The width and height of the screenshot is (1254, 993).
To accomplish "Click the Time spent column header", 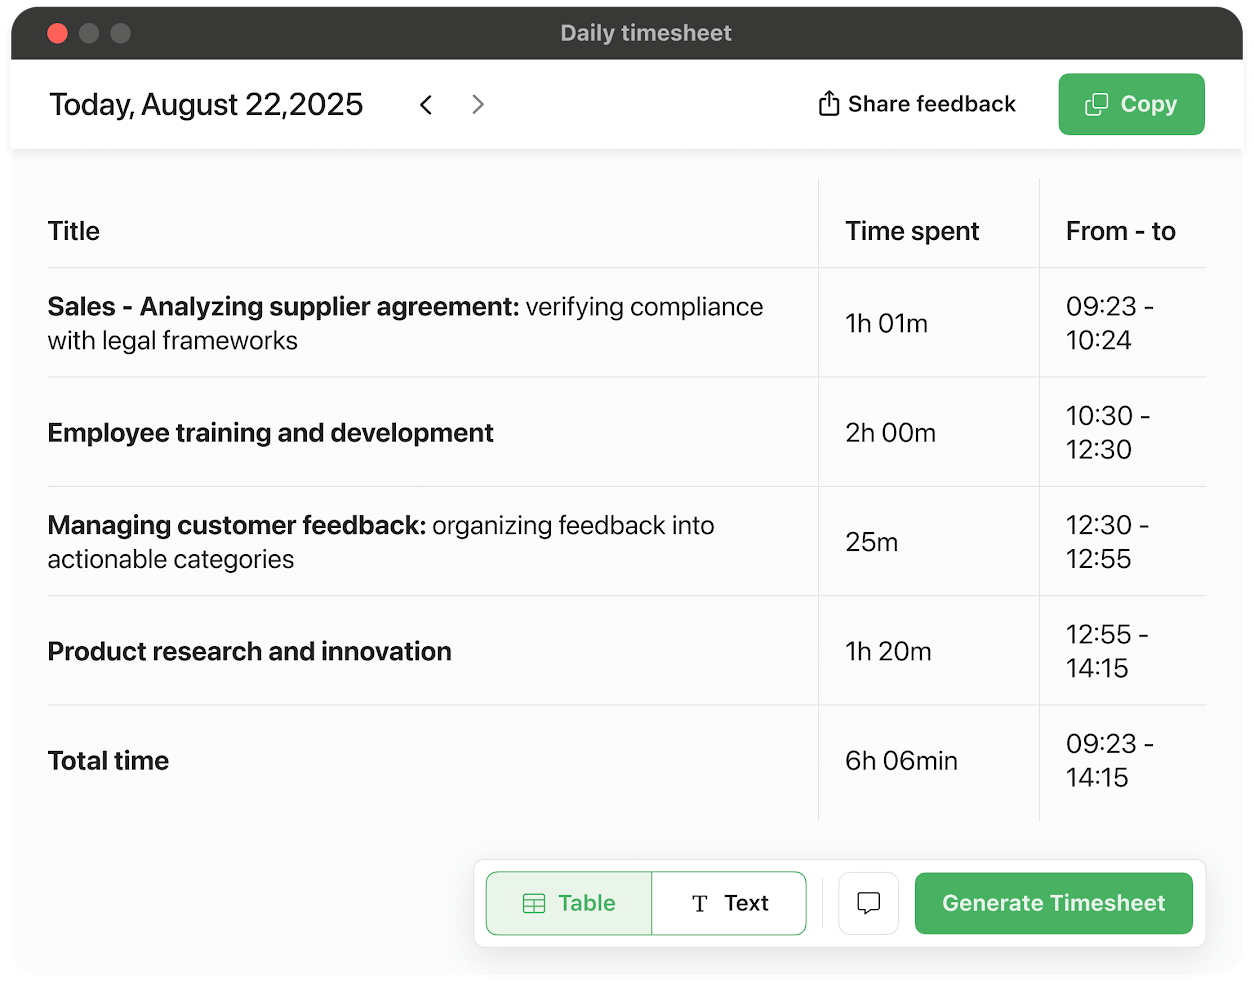I will pos(912,231).
